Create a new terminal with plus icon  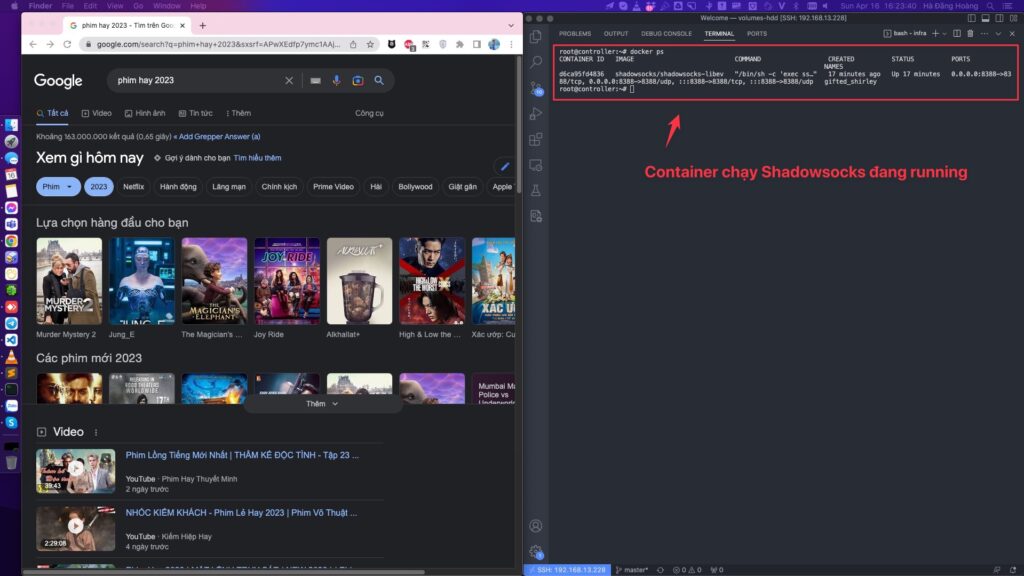(935, 33)
